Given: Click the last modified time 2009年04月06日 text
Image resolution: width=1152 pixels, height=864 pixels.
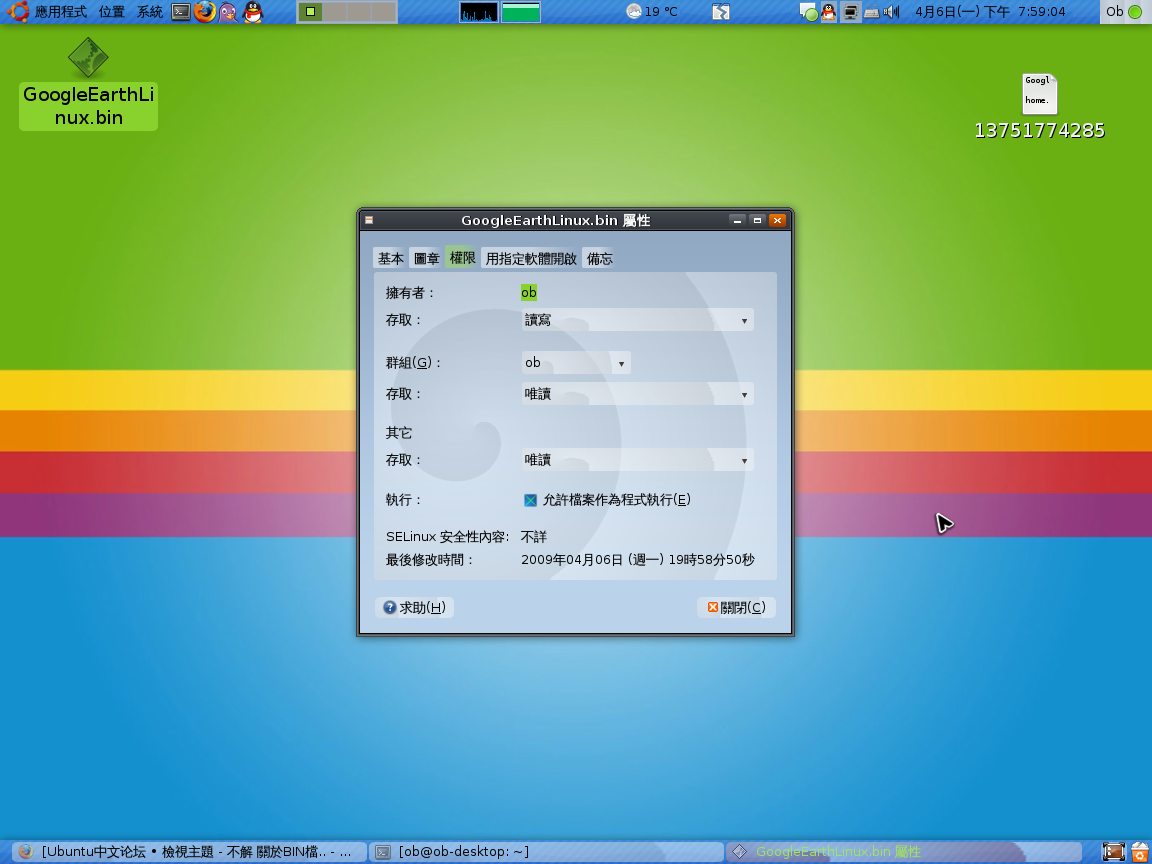Looking at the screenshot, I should point(638,560).
